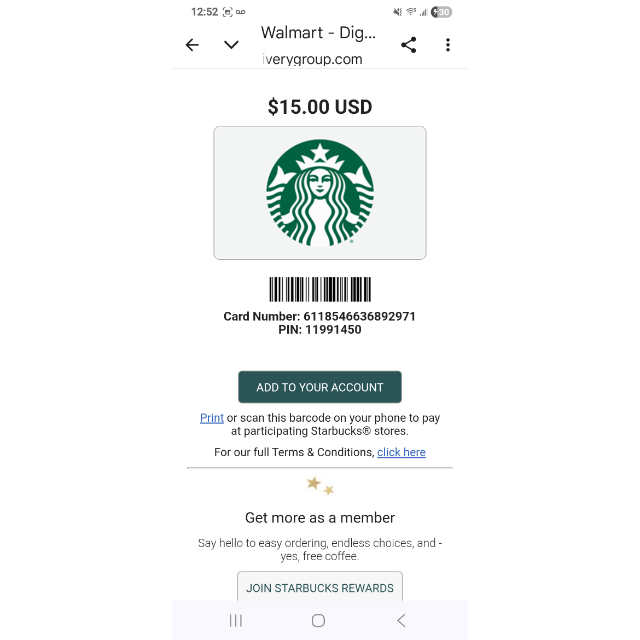Open the share icon
The width and height of the screenshot is (640, 640).
point(409,45)
